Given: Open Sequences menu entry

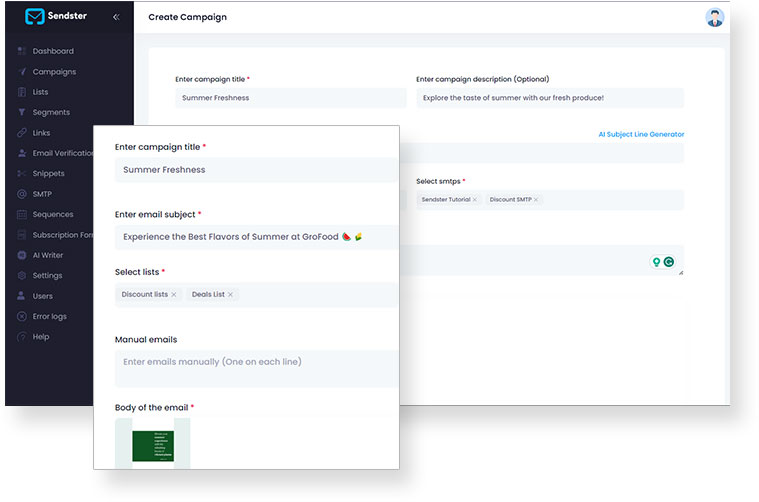Looking at the screenshot, I should pos(53,214).
